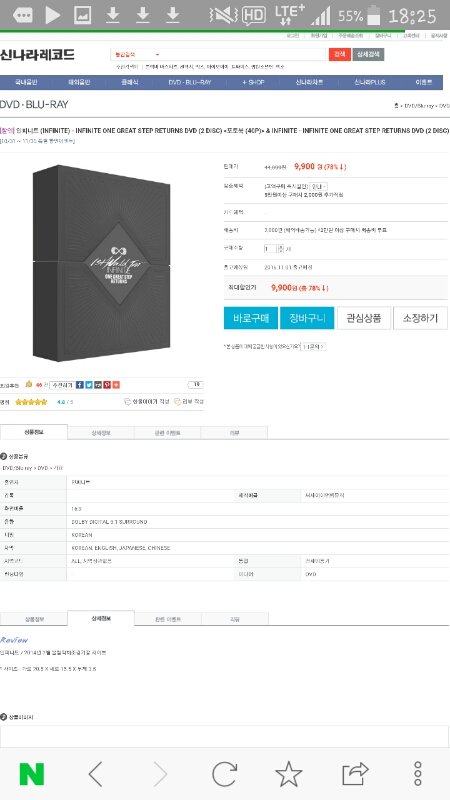
Task: Share product on Twitter icon
Action: (x=89, y=385)
